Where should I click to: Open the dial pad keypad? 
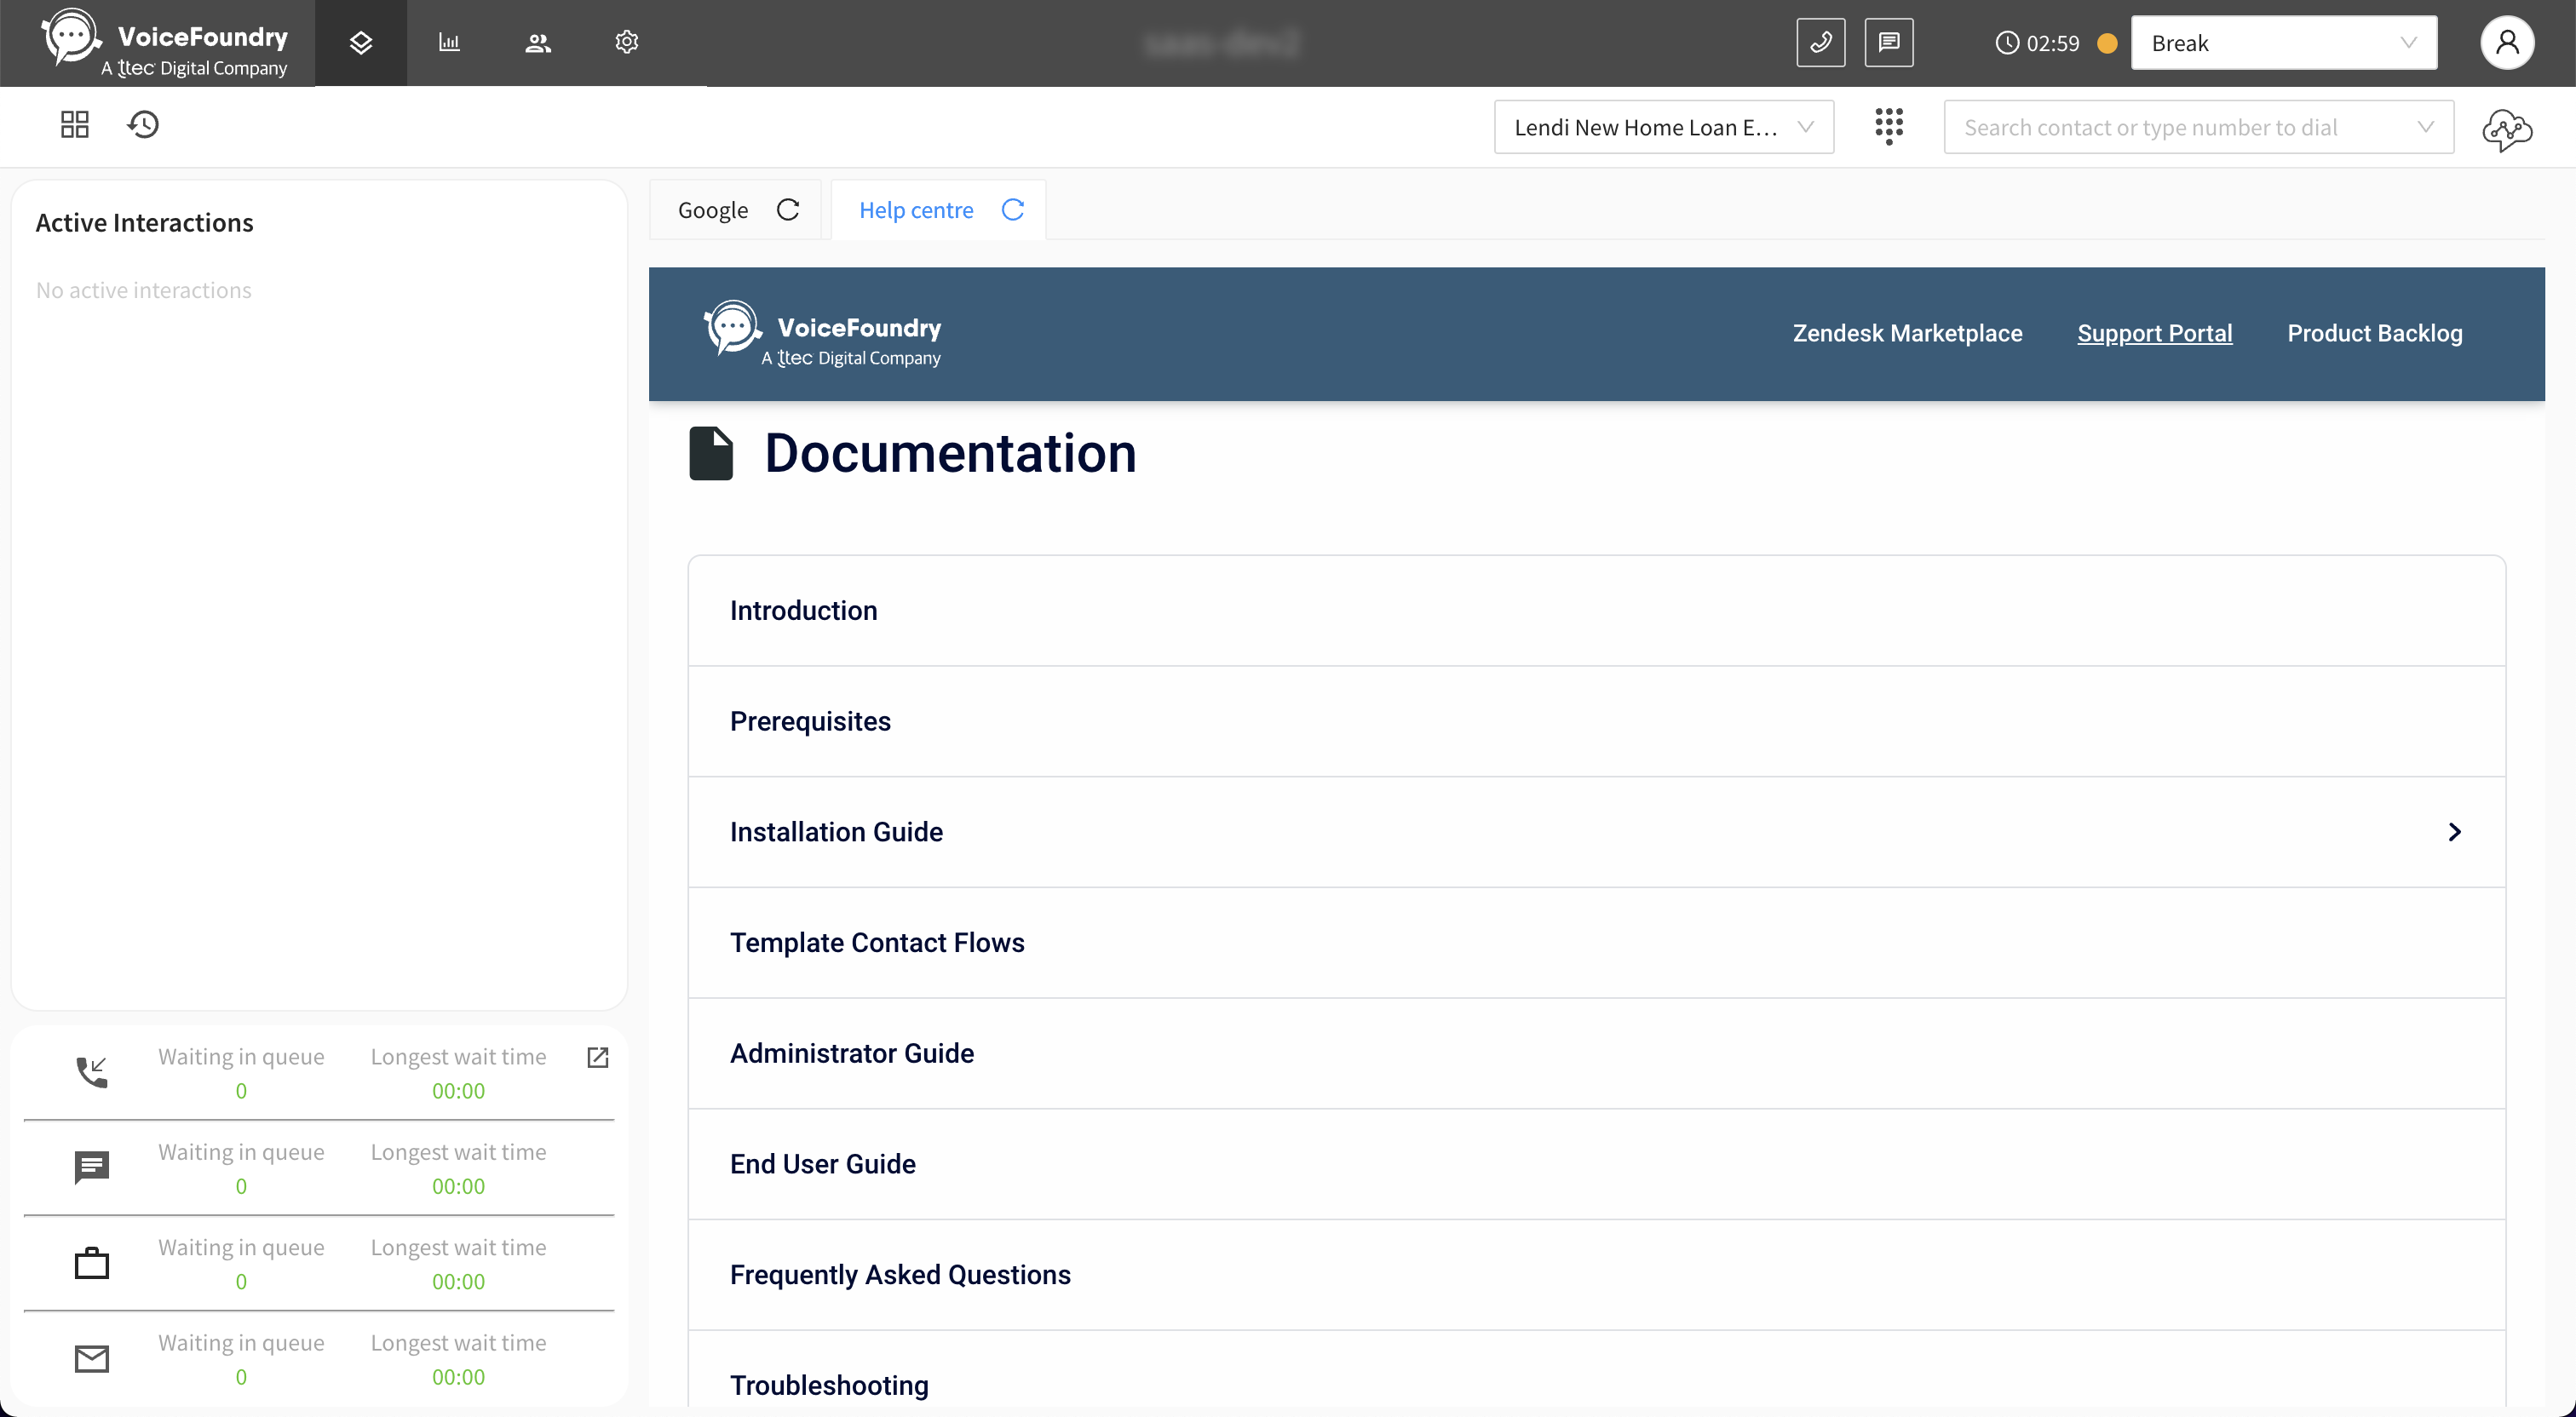[1889, 126]
